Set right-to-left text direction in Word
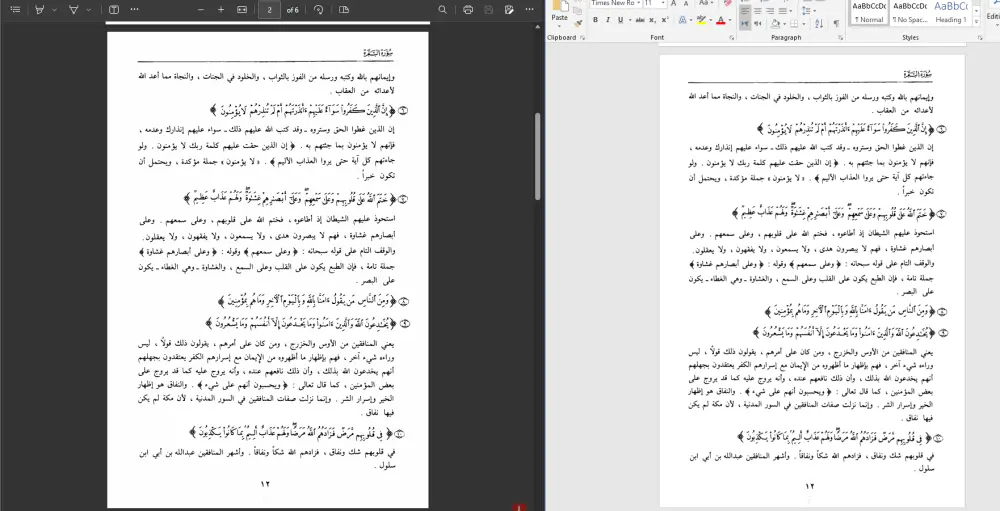Image resolution: width=1000 pixels, height=511 pixels. point(758,24)
